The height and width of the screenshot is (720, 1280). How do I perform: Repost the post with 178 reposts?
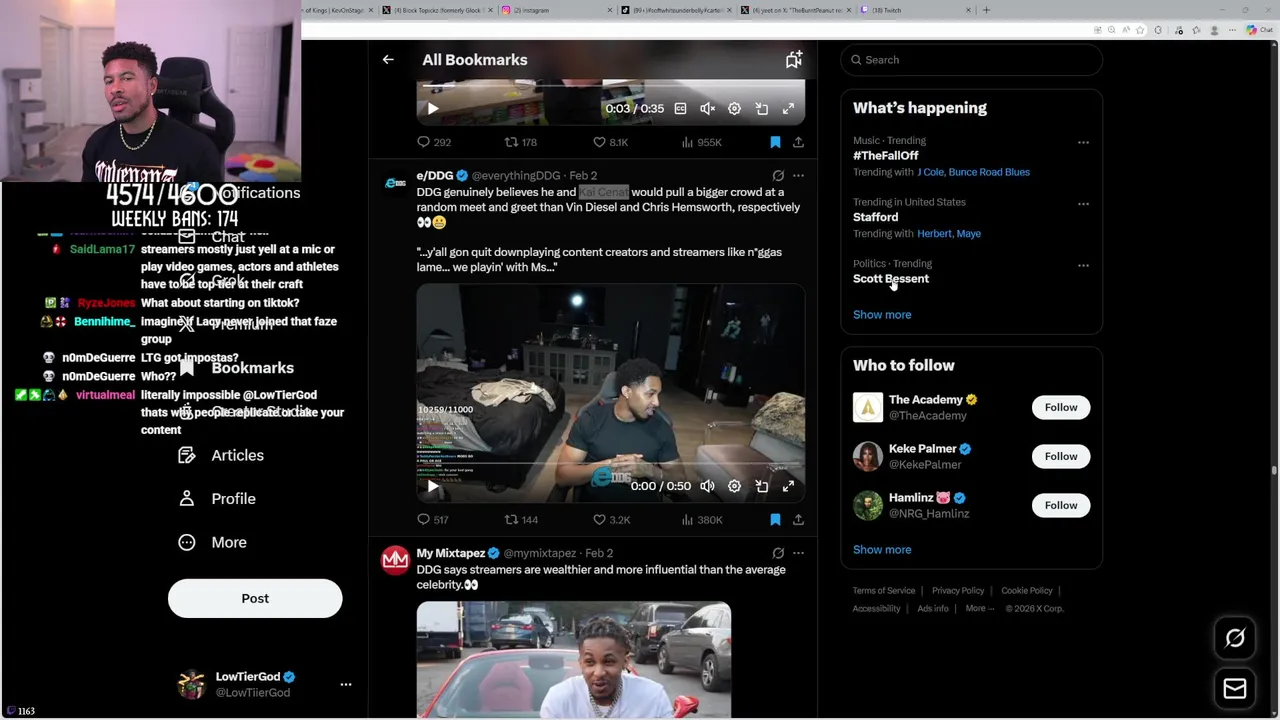coord(521,142)
